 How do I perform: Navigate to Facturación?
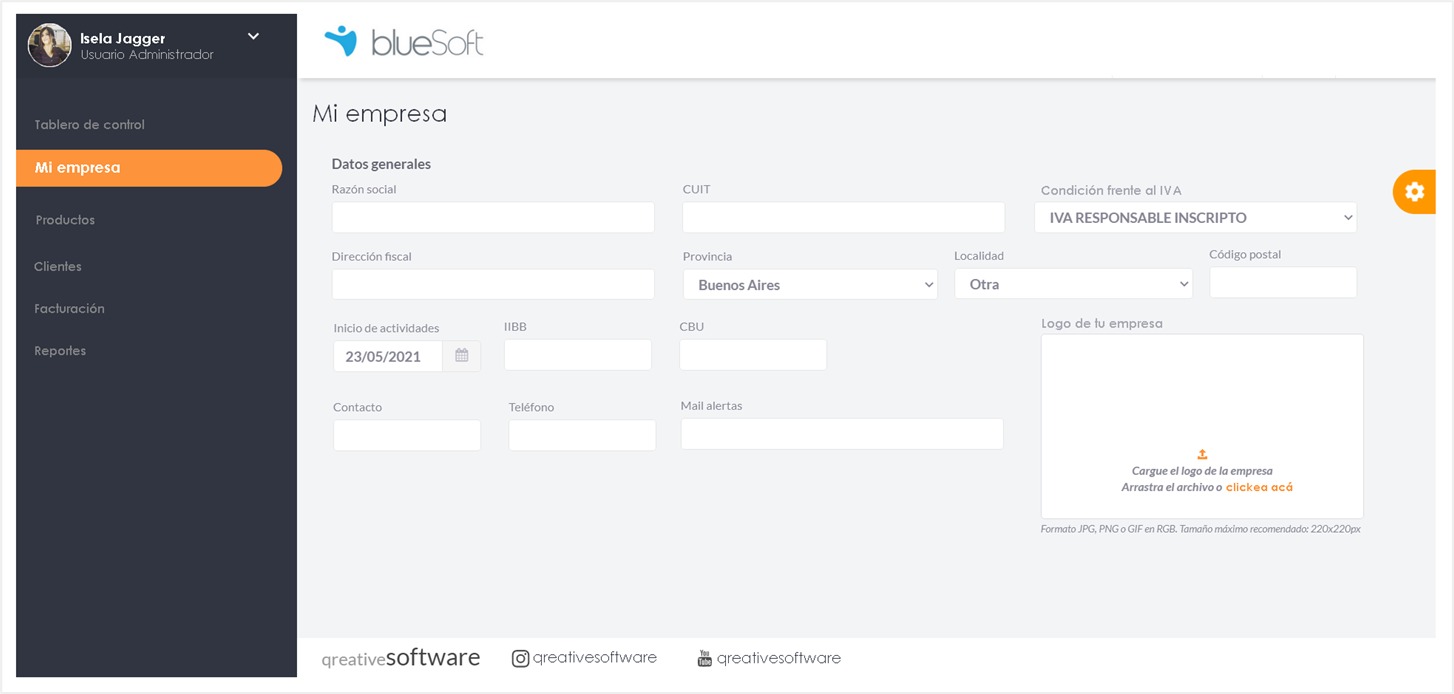(69, 309)
